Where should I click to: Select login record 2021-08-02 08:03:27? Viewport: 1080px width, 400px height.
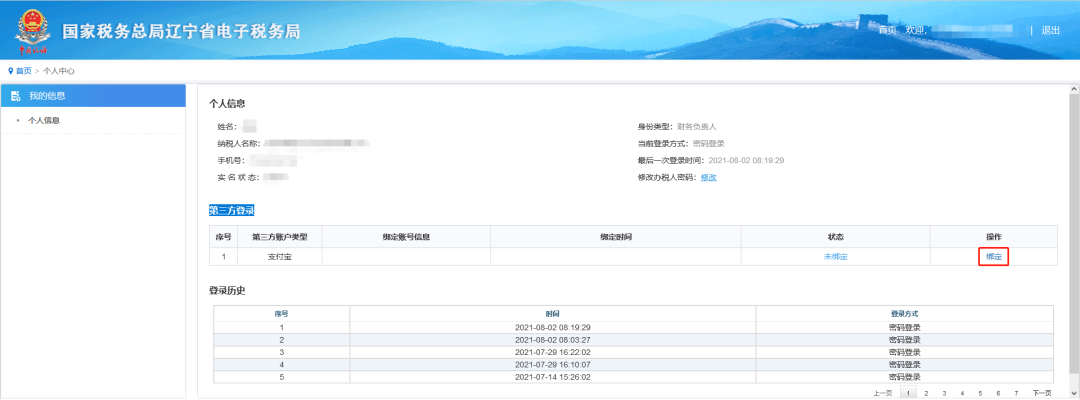[633, 340]
